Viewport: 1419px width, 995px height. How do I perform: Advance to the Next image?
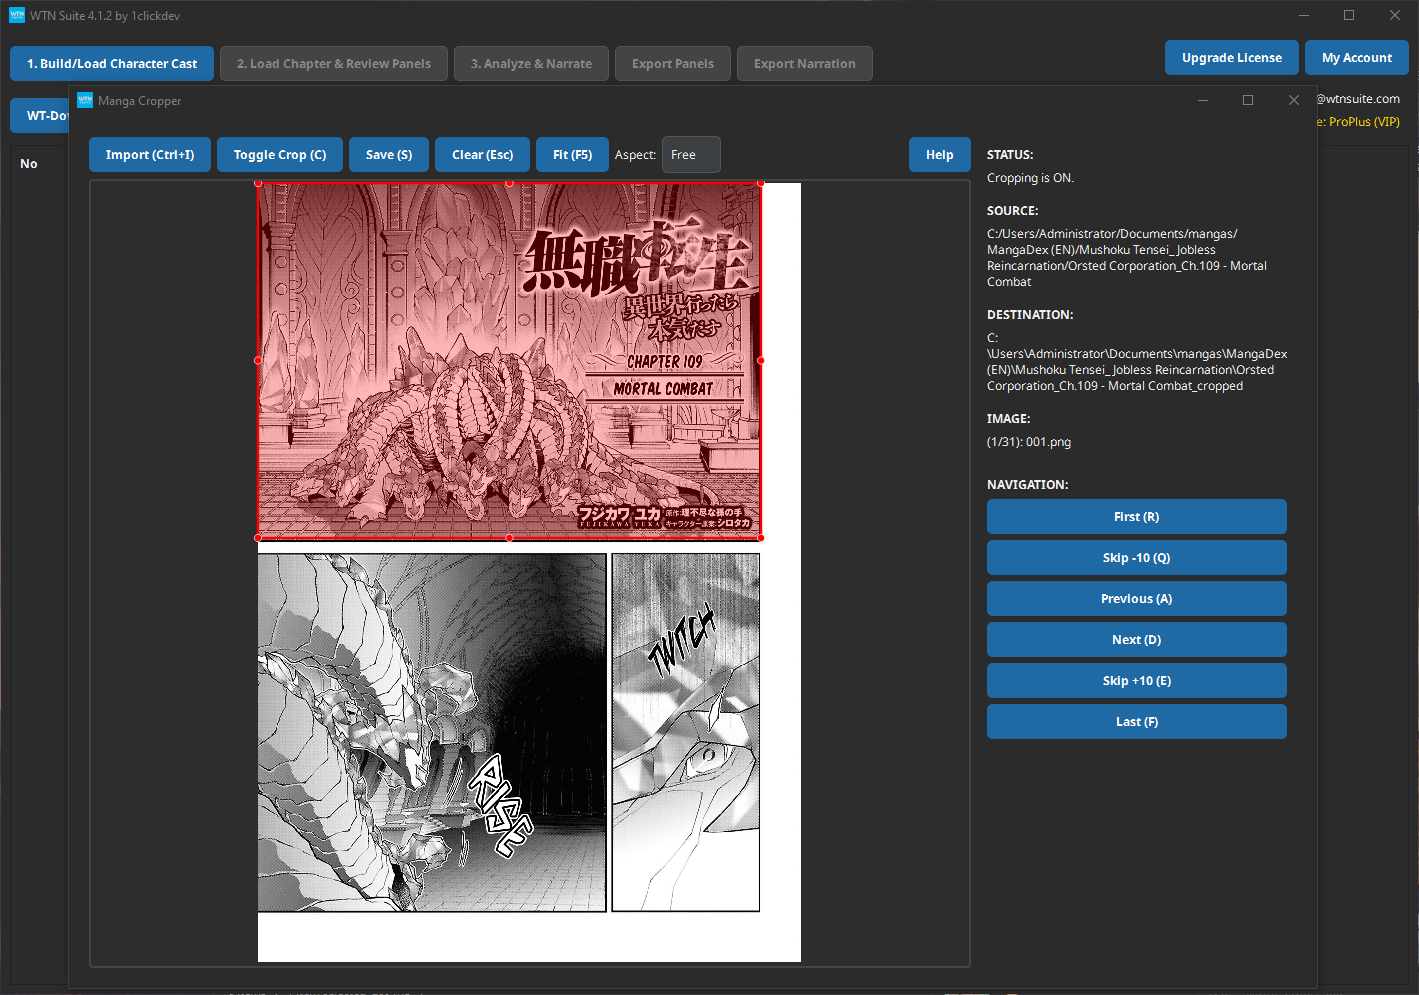click(x=1136, y=639)
